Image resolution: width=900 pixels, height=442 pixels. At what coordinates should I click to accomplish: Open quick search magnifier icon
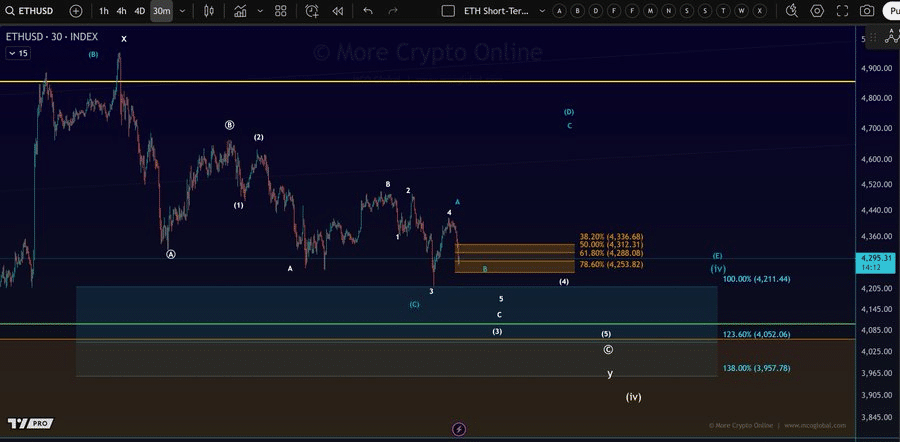coord(791,11)
